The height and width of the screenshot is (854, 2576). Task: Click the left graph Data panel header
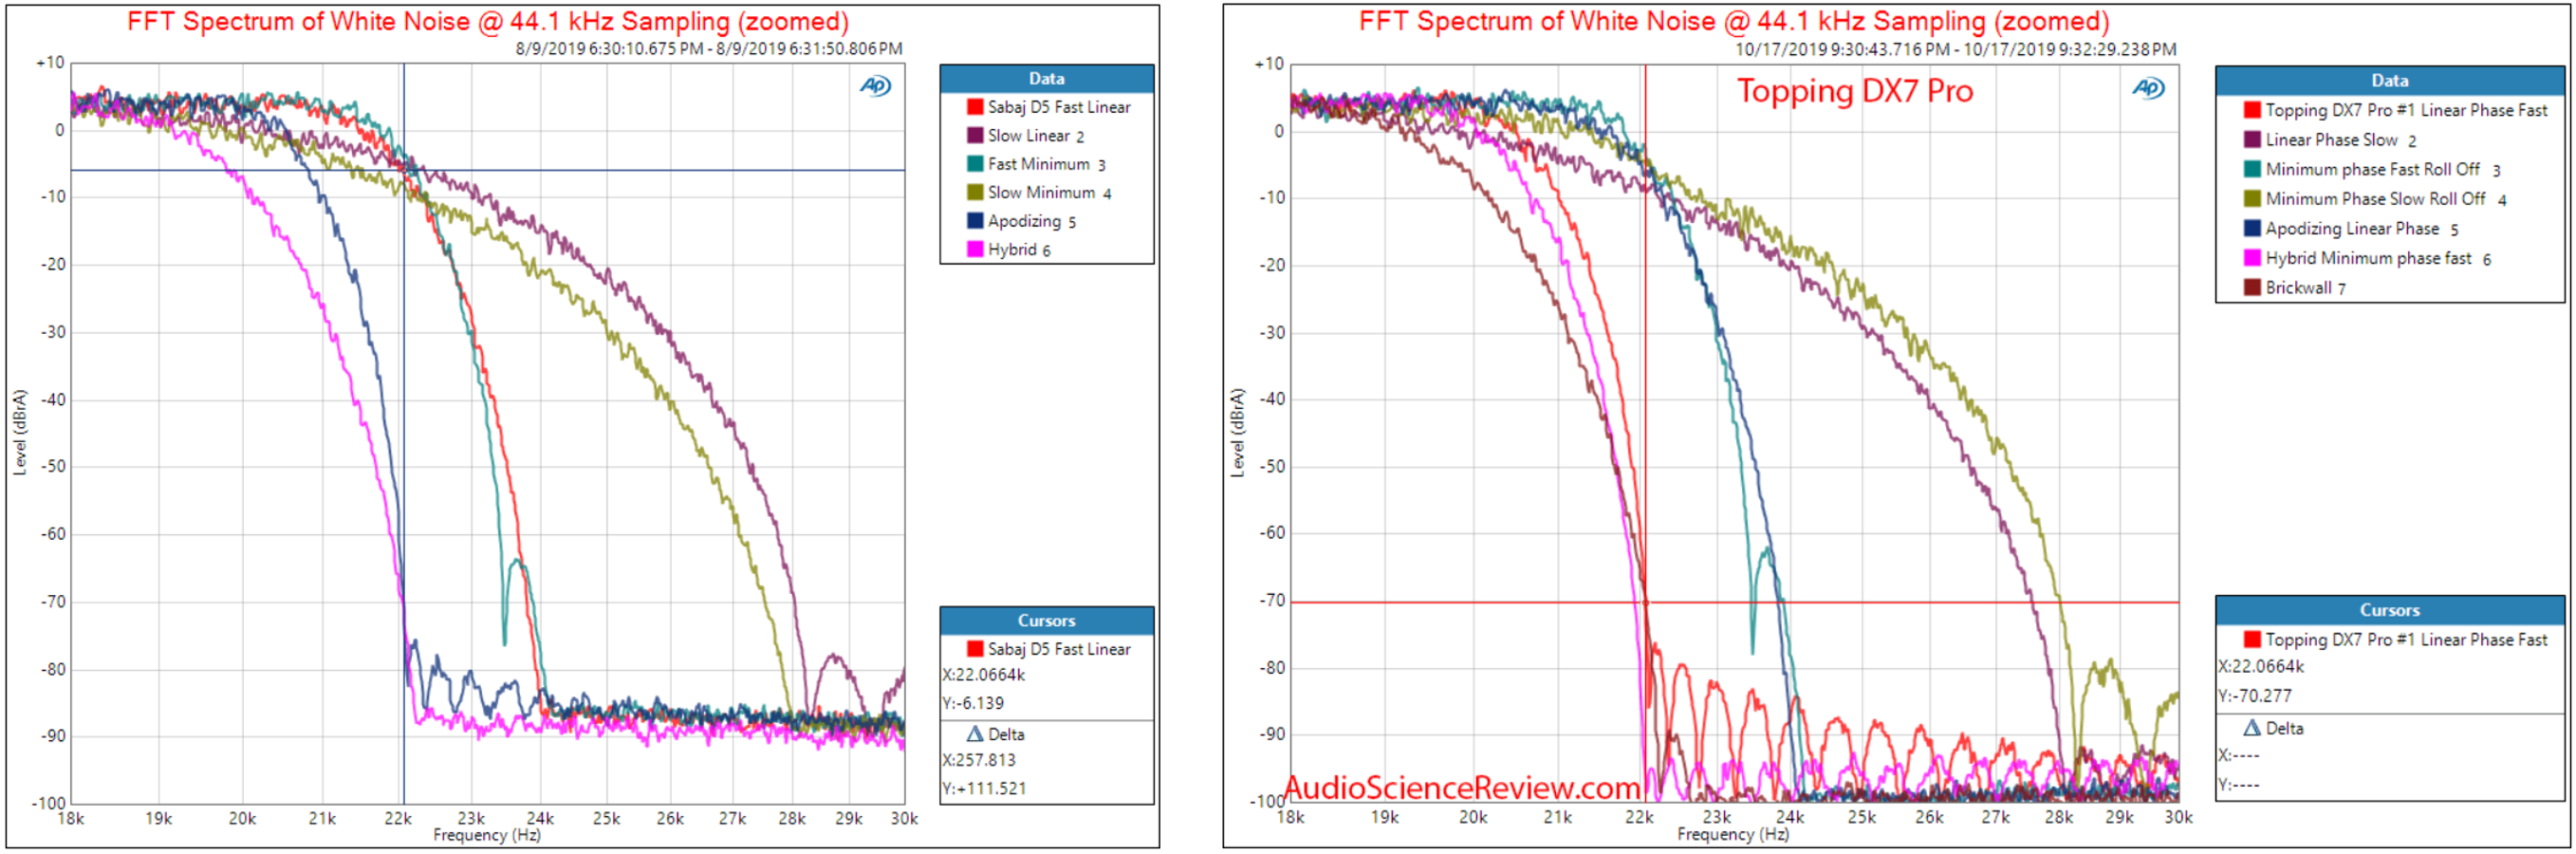(1046, 79)
